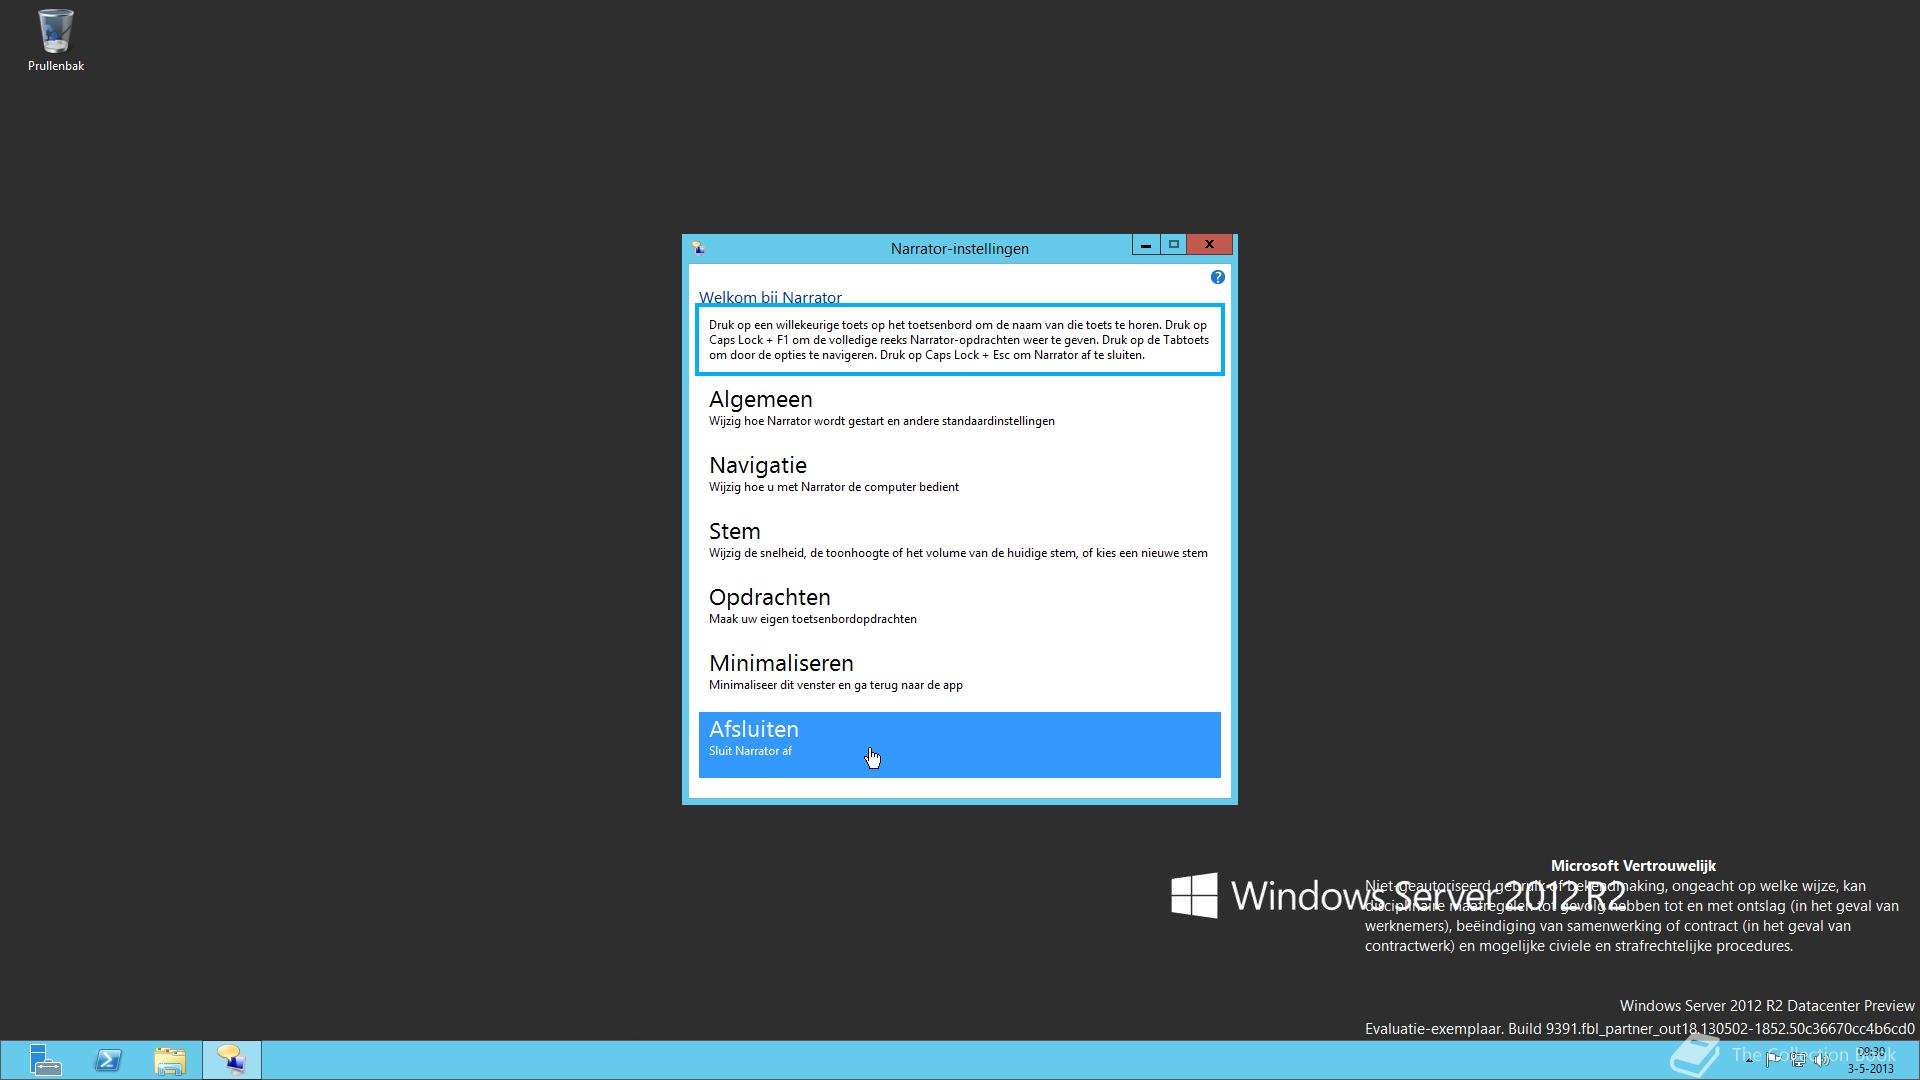
Task: Click the 'Welkom bij Narrator' heading
Action: (770, 297)
